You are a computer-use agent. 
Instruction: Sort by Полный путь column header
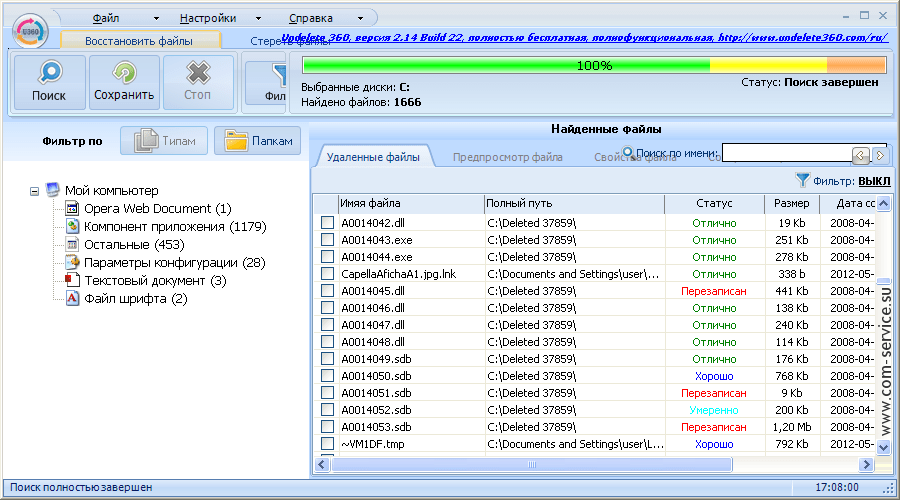(x=575, y=203)
